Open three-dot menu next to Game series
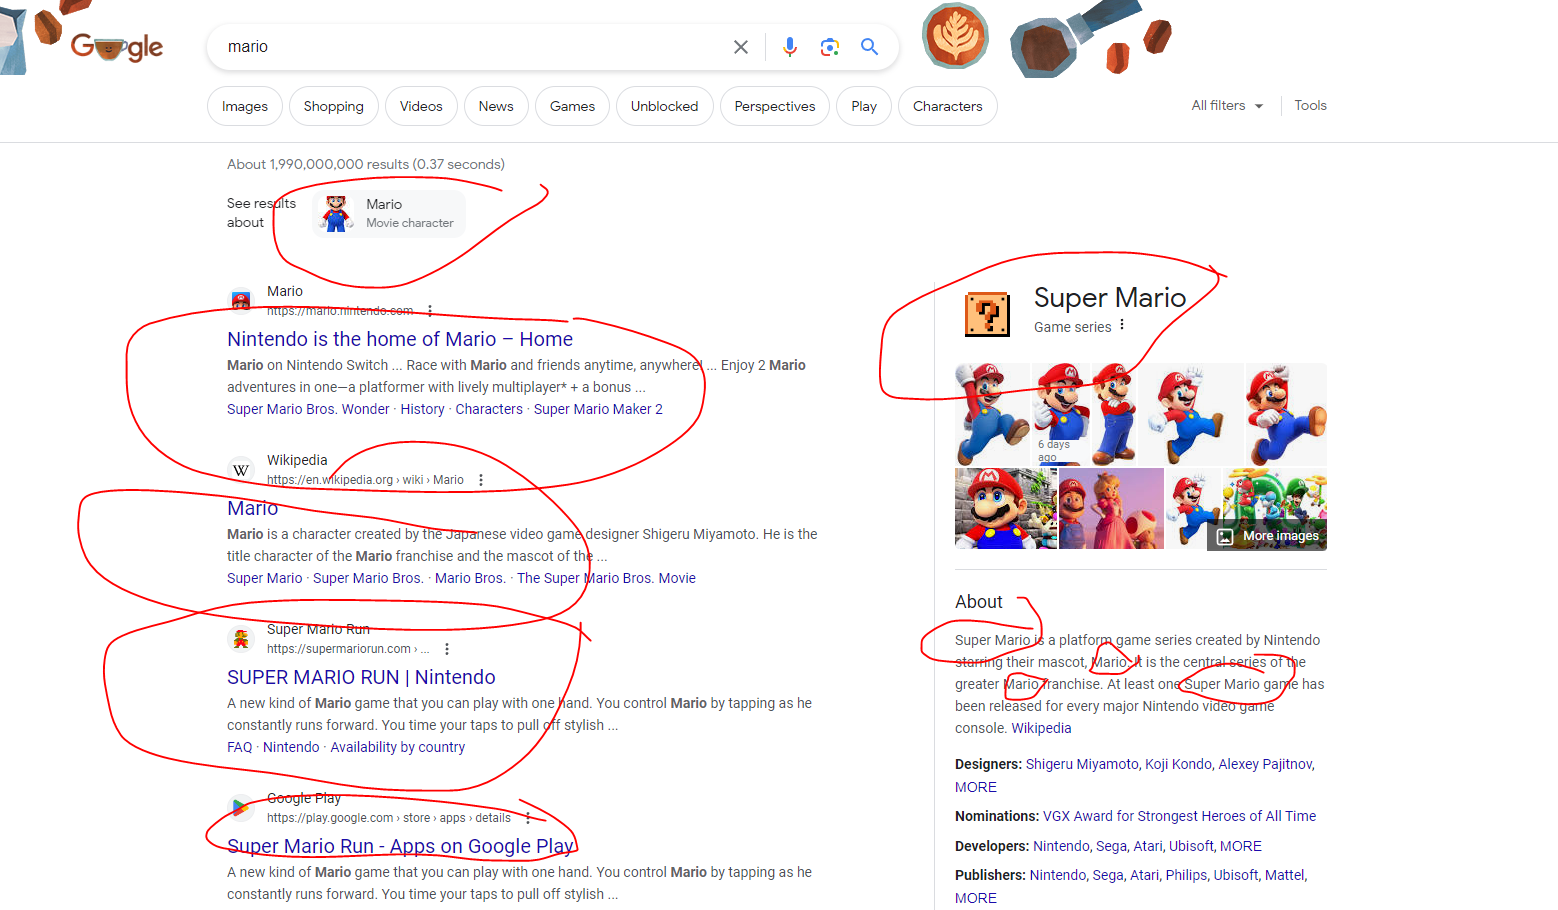 (x=1122, y=325)
